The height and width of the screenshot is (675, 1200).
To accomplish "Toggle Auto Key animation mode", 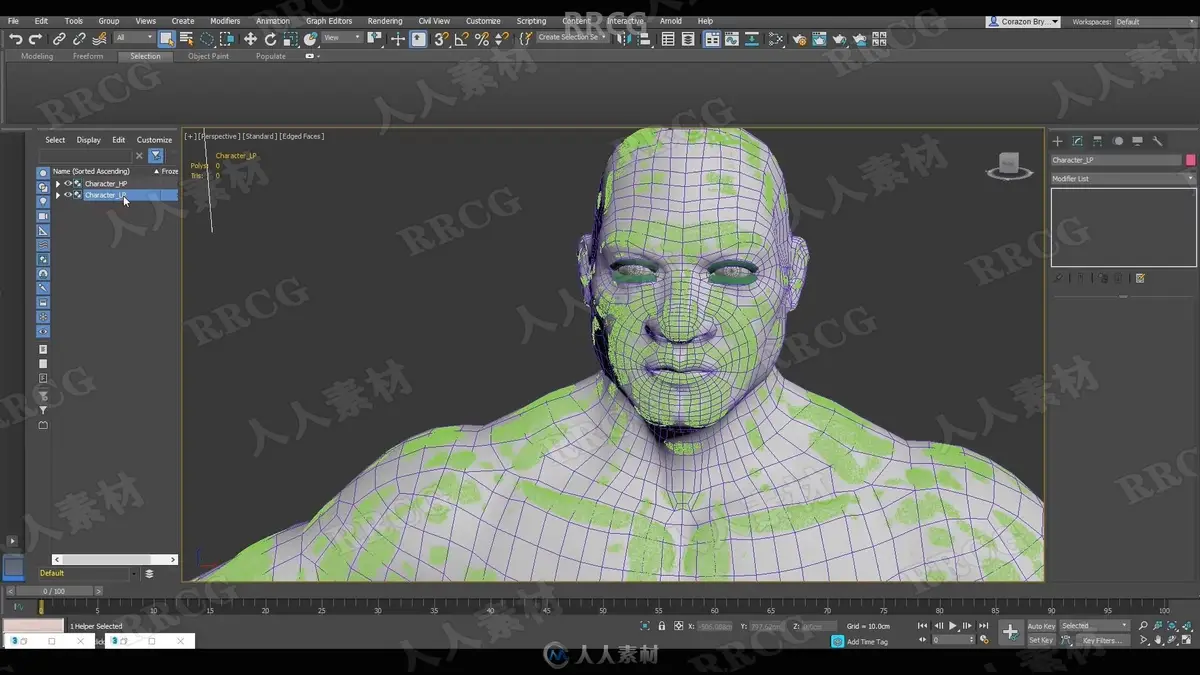I will click(1041, 626).
